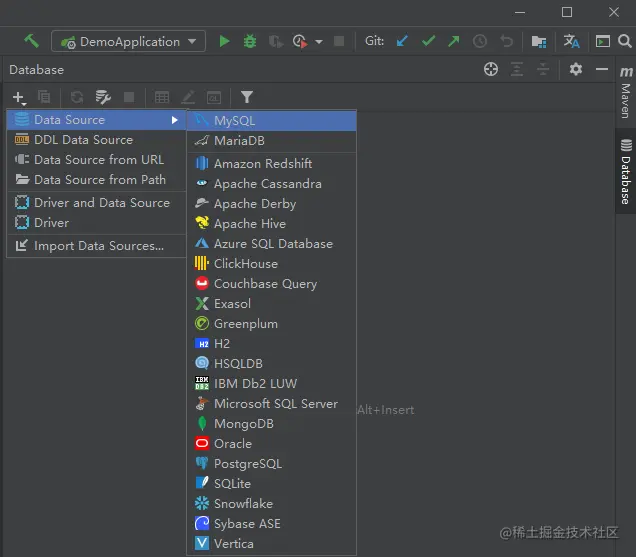Choose HSQLDB database entry

point(272,363)
